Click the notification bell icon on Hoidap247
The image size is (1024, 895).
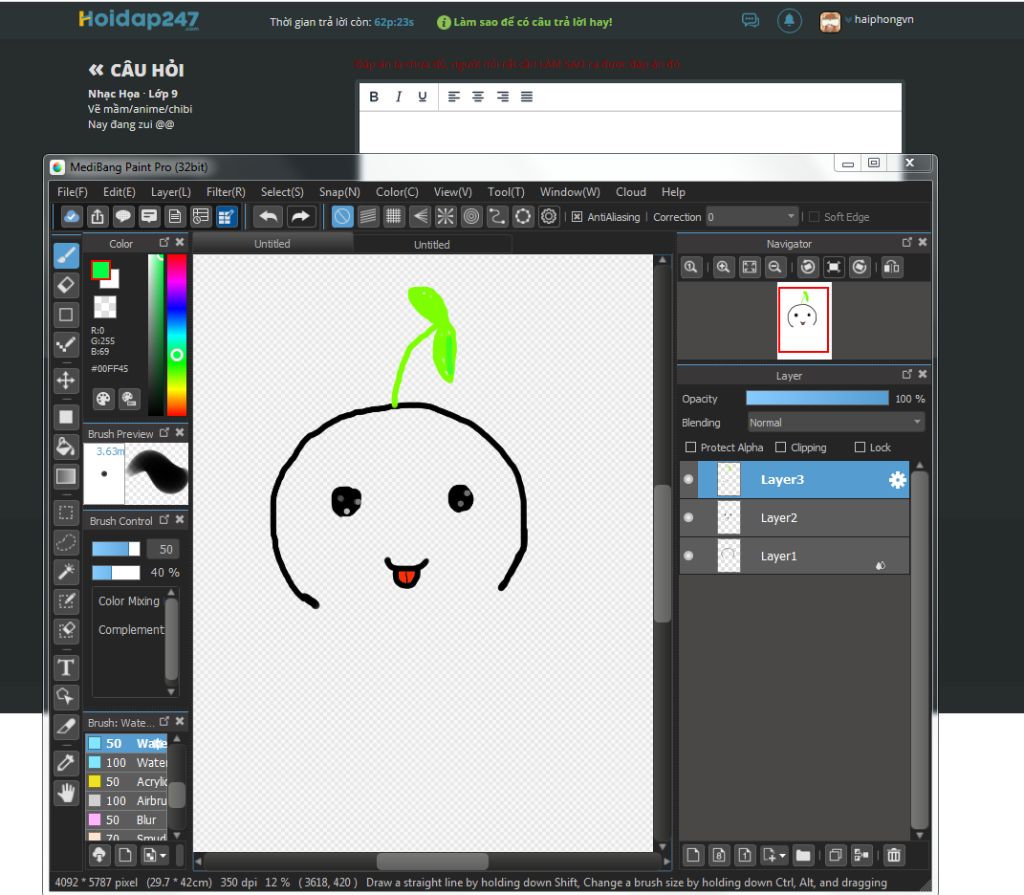pos(789,21)
